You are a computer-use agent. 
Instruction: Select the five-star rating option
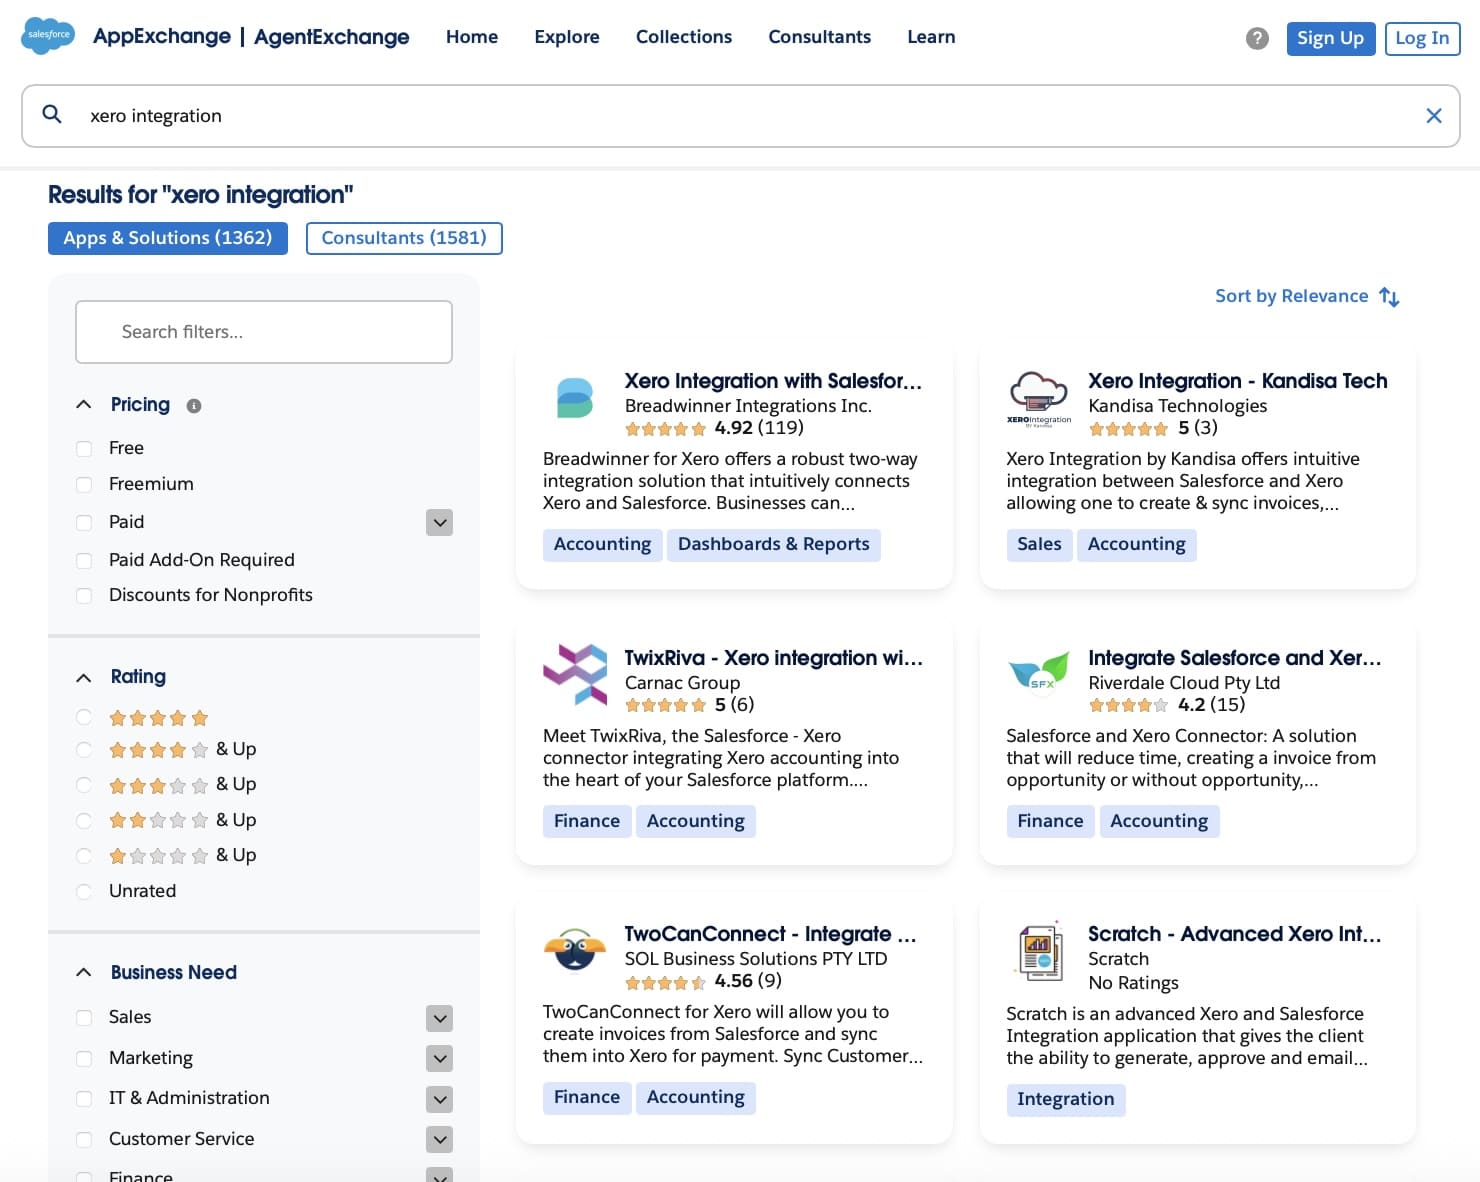point(84,717)
